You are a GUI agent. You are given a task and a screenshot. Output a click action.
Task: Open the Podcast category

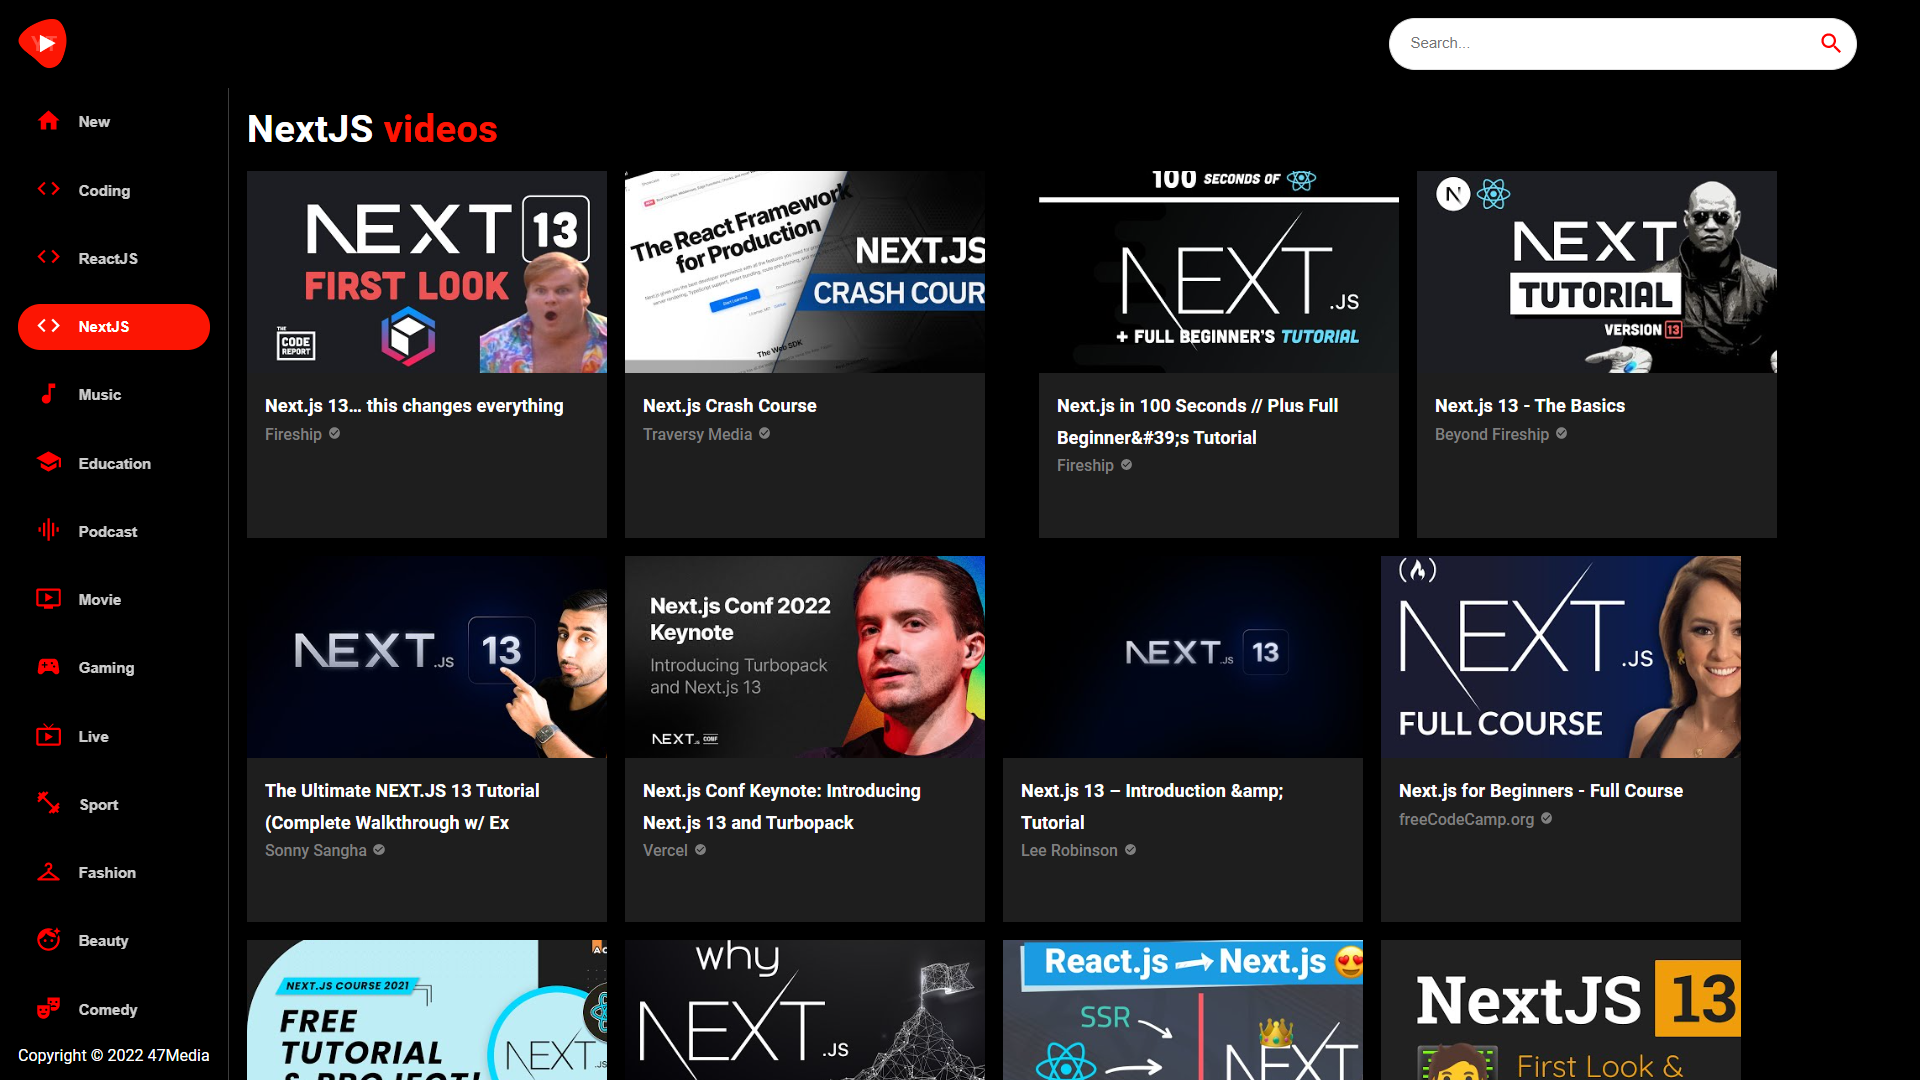coord(114,531)
